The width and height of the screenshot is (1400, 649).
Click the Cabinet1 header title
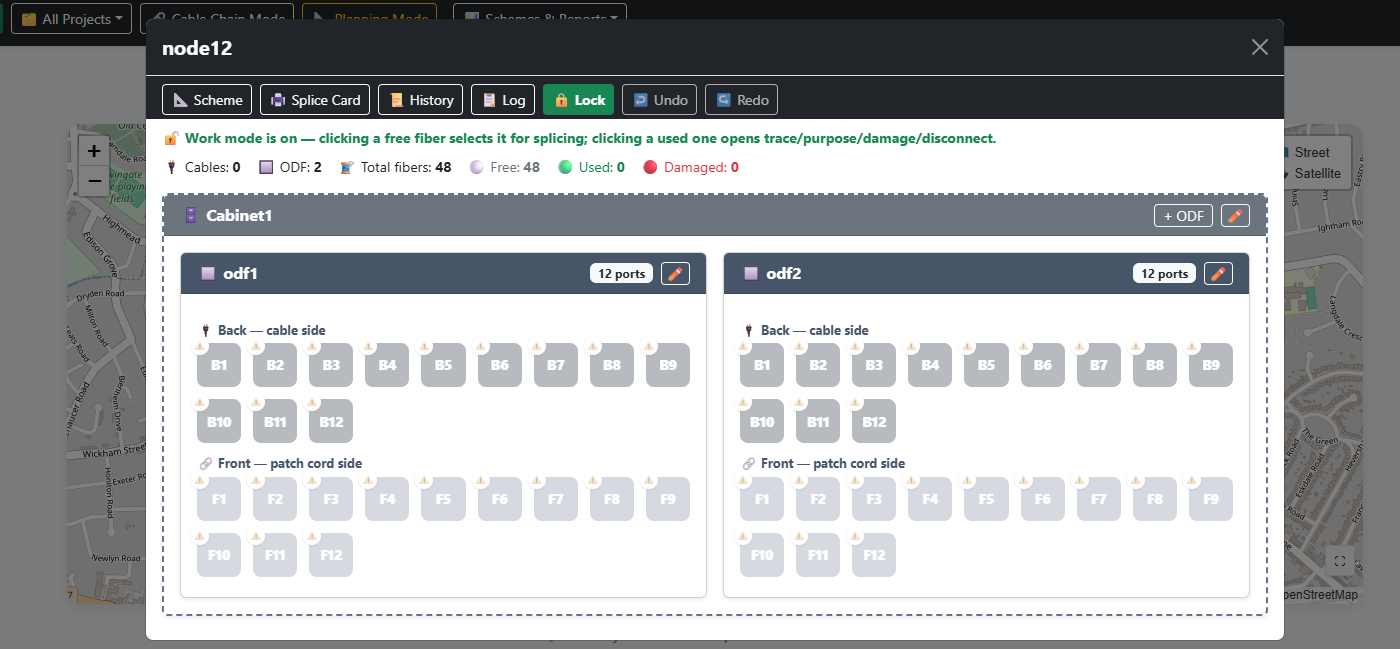coord(239,215)
